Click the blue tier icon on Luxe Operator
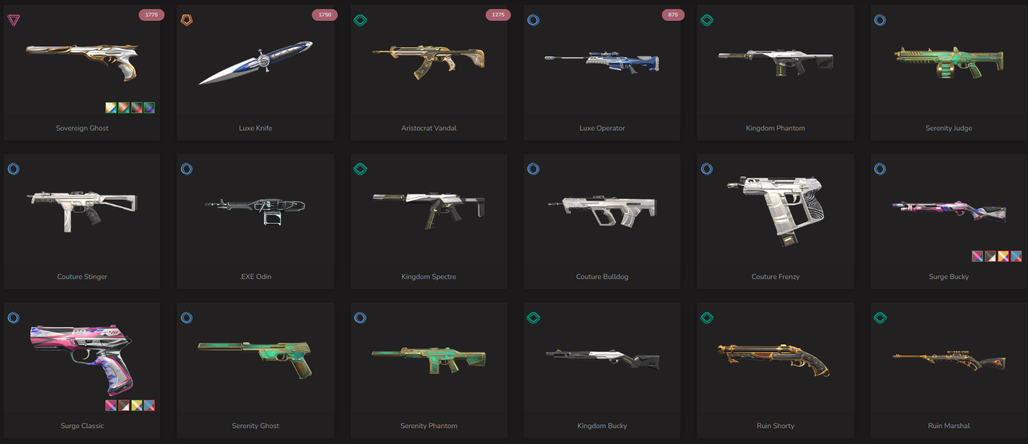Viewport: 1028px width, 444px height. (x=533, y=20)
